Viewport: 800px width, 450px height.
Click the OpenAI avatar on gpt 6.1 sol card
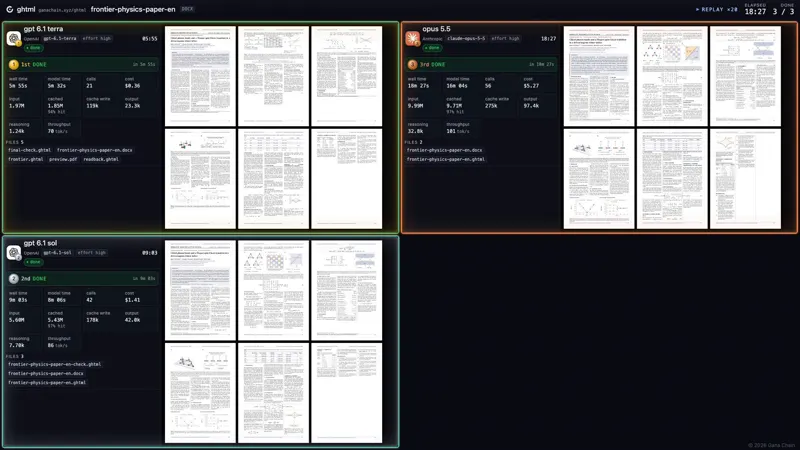(x=14, y=253)
